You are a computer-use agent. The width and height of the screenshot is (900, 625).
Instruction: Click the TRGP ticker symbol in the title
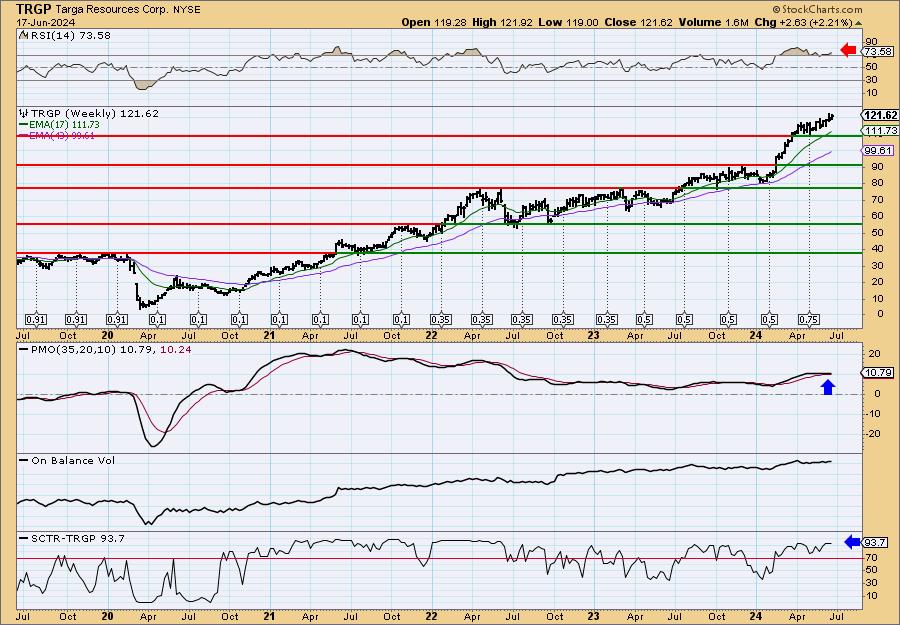point(33,9)
